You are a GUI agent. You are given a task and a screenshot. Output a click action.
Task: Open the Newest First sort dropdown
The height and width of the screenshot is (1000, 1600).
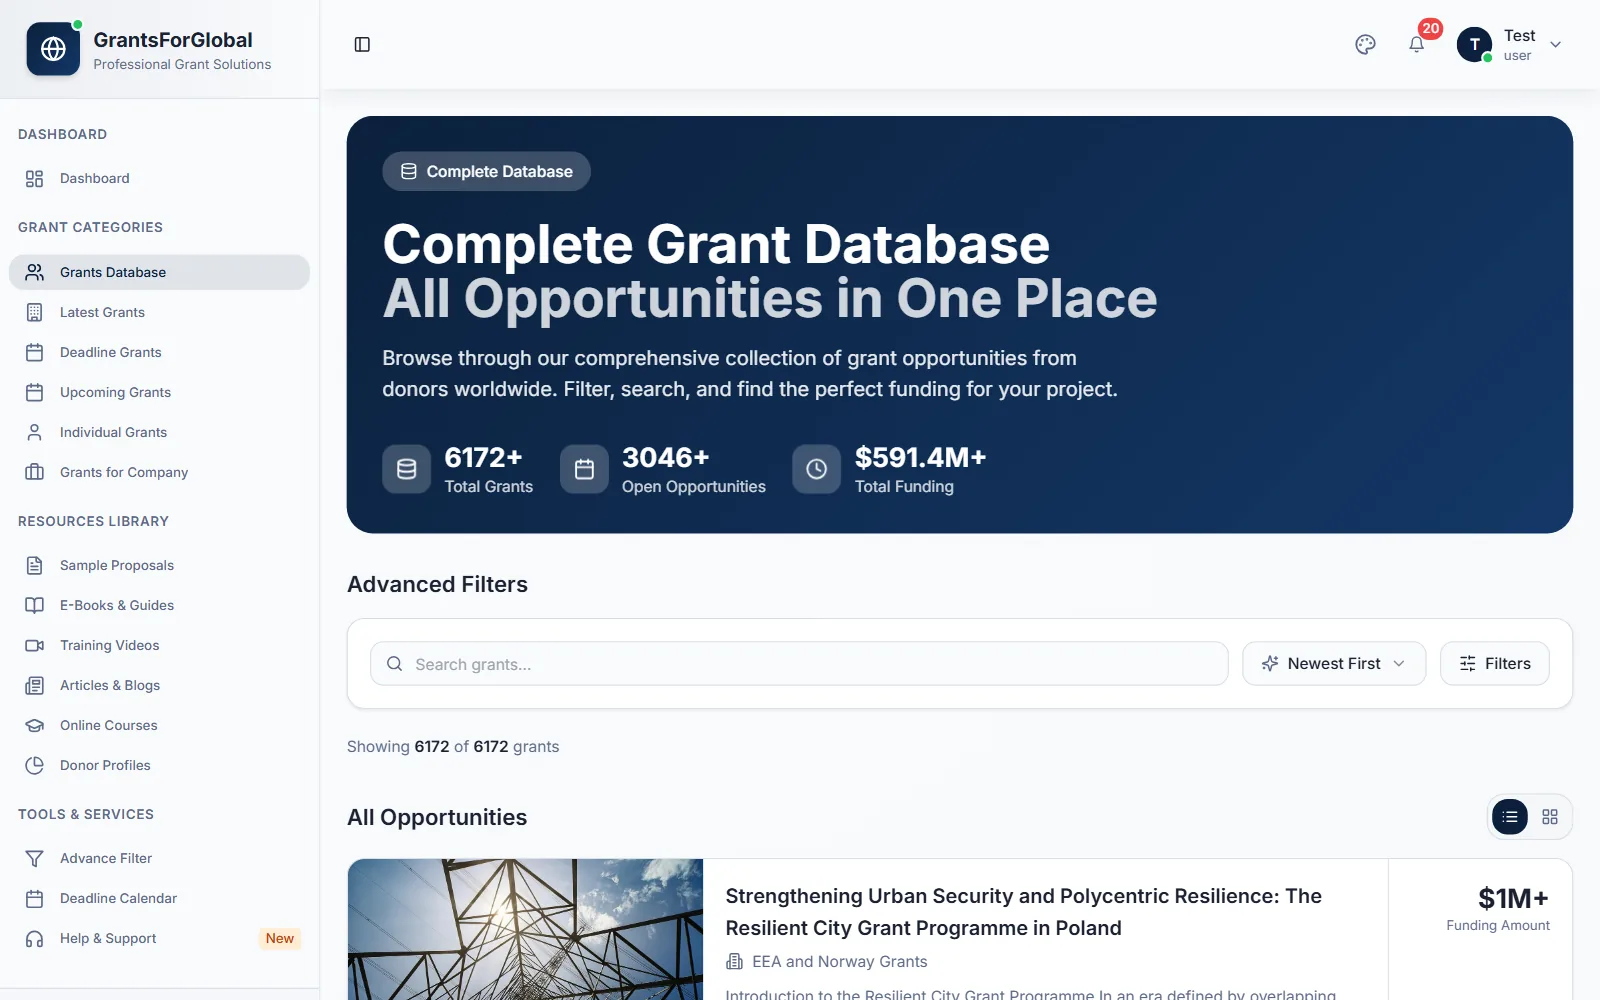click(1334, 664)
